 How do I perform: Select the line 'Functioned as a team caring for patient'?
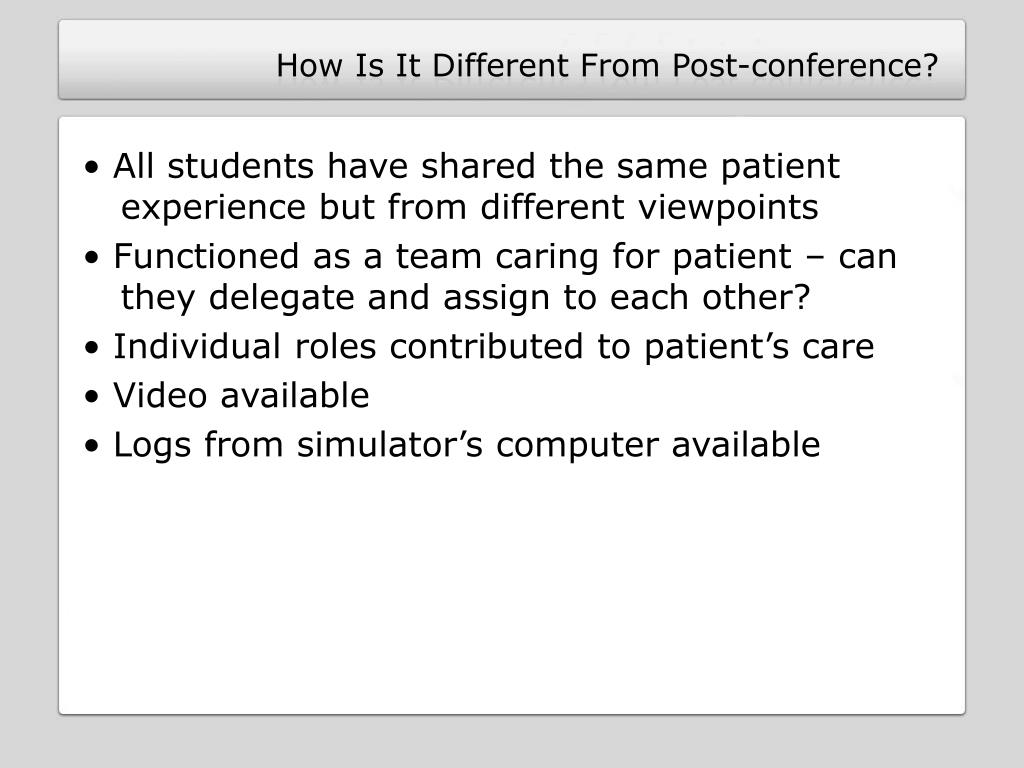click(452, 255)
